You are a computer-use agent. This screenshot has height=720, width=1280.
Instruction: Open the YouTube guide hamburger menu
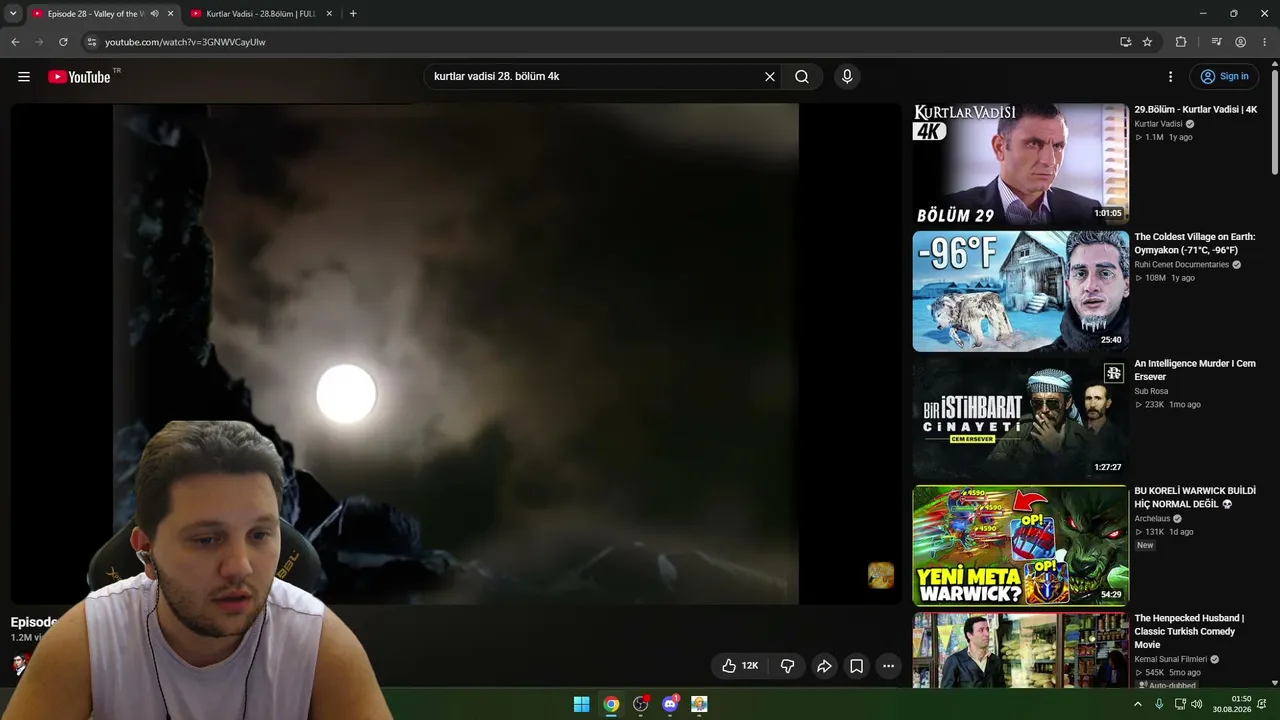click(x=24, y=77)
